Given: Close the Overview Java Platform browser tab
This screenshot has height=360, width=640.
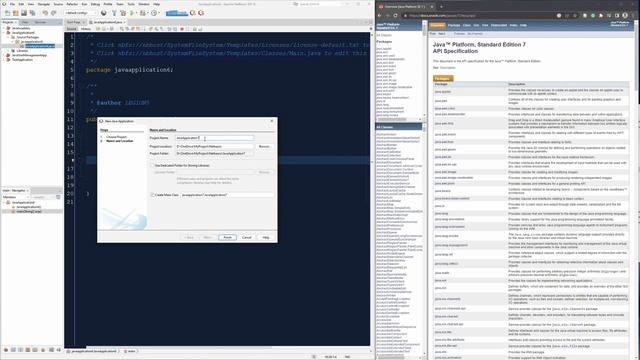Looking at the screenshot, I should tap(431, 7).
